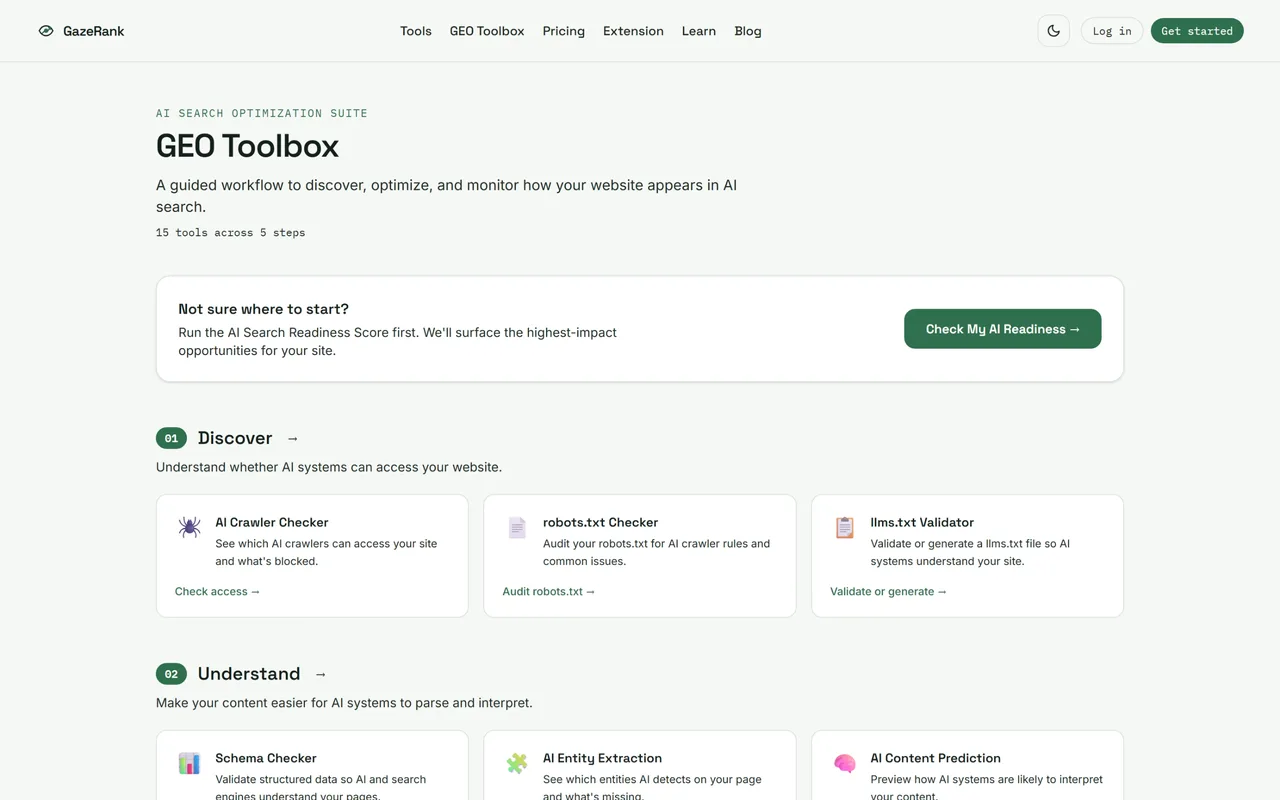This screenshot has width=1280, height=800.
Task: Open the Learn nav link
Action: 699,31
